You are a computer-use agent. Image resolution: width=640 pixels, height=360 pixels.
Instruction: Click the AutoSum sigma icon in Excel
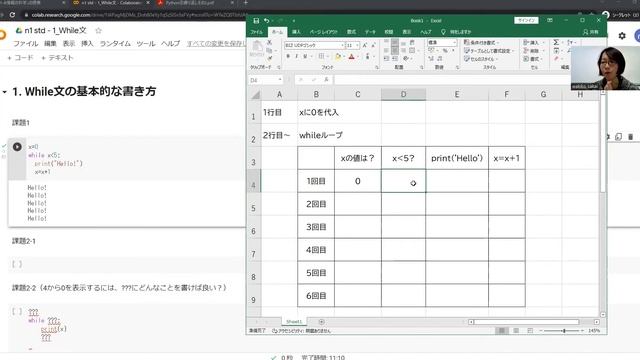(556, 42)
